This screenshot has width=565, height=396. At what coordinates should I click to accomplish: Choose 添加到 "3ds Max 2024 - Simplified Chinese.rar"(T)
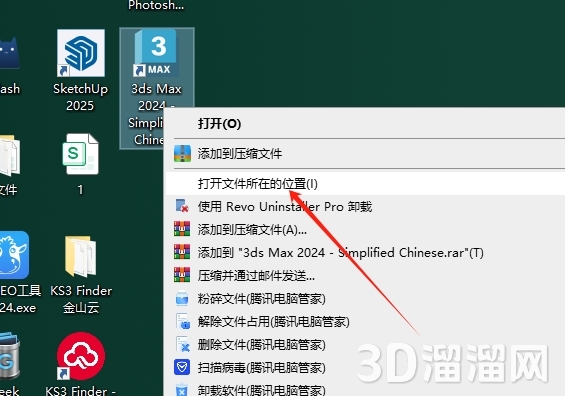click(364, 253)
